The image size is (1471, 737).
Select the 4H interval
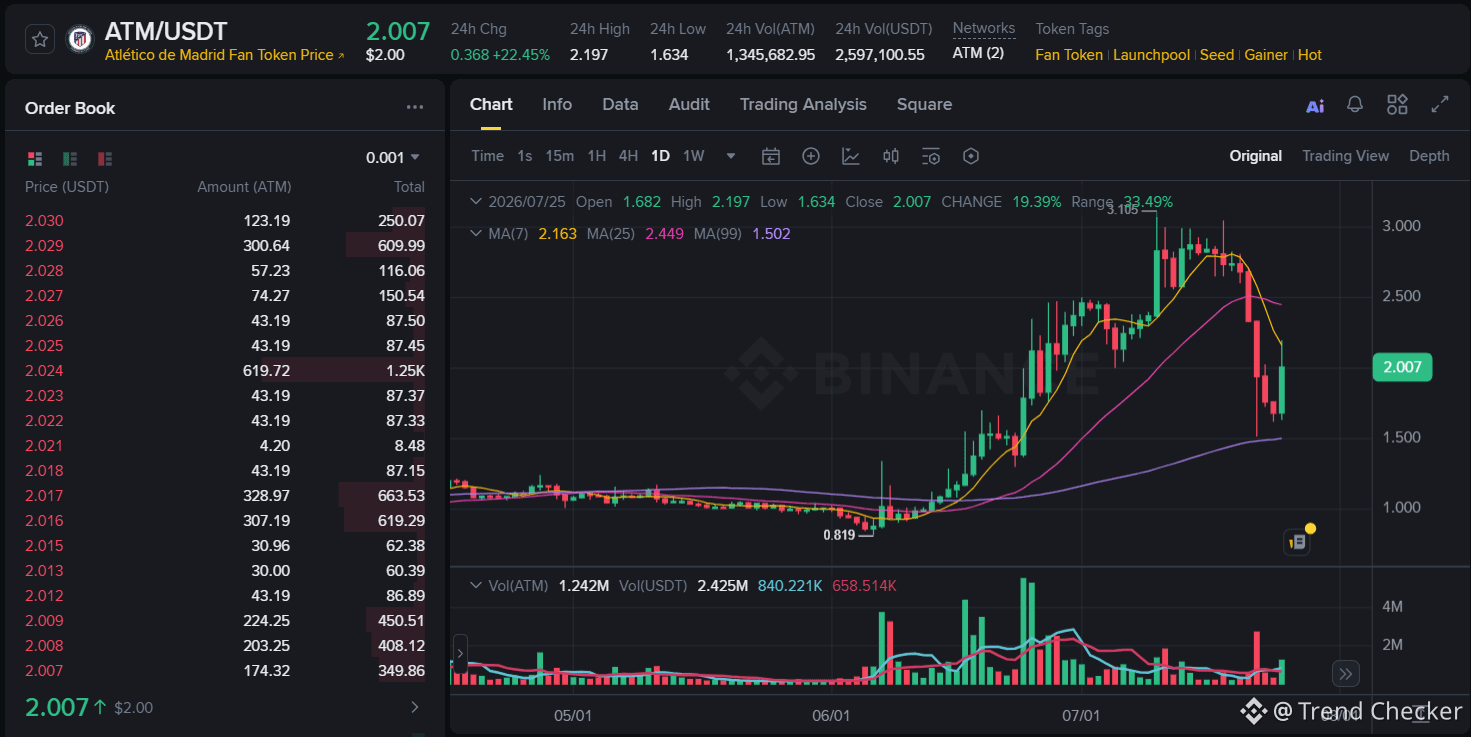tap(628, 156)
